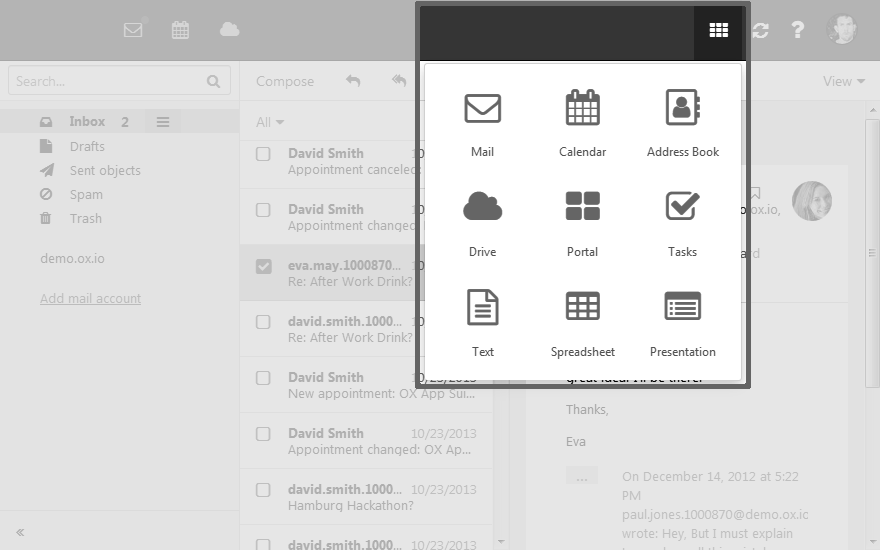880x550 pixels.
Task: Click the flag icon on the message
Action: coord(755,194)
